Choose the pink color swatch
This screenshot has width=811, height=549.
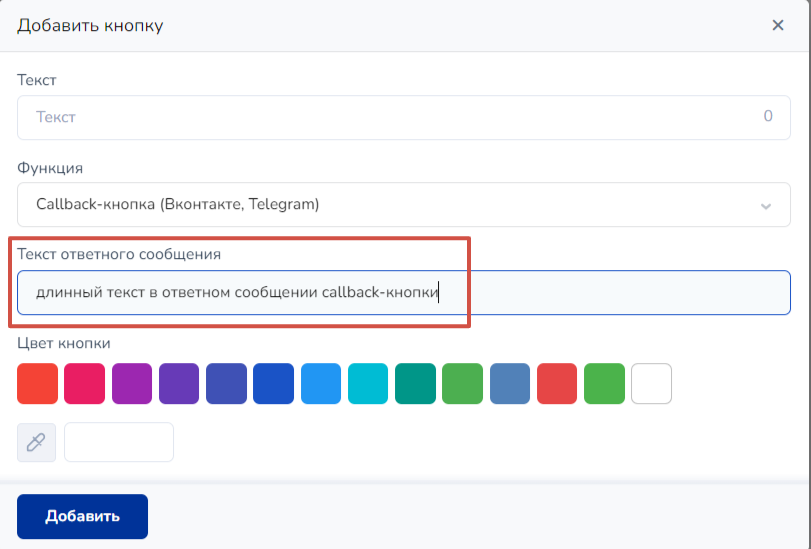(x=84, y=383)
